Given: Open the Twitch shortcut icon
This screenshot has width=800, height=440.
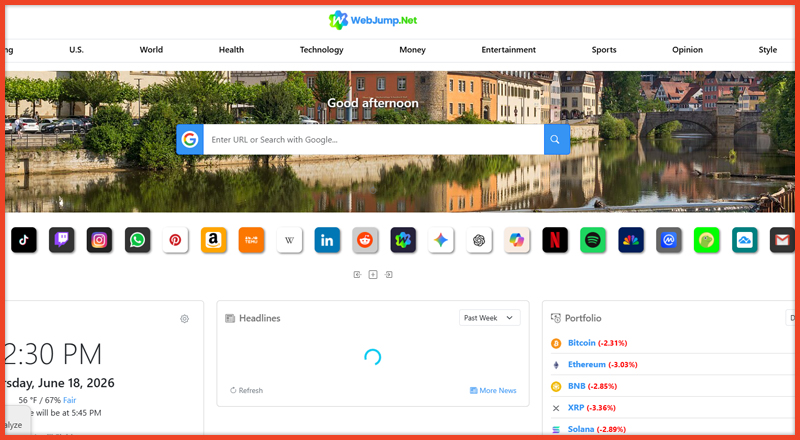Looking at the screenshot, I should point(62,240).
